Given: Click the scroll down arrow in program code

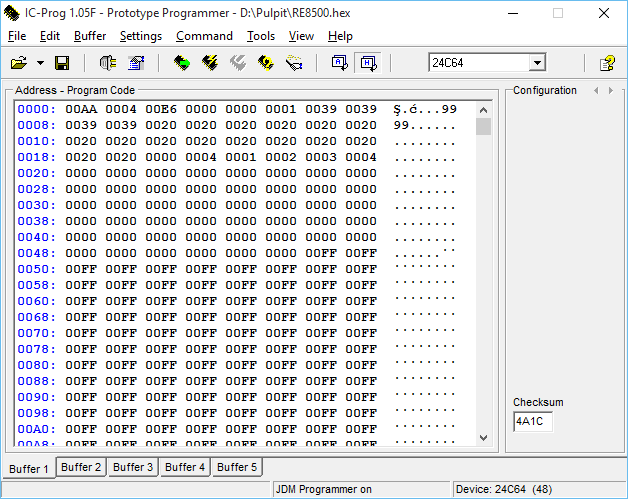Looking at the screenshot, I should point(483,437).
